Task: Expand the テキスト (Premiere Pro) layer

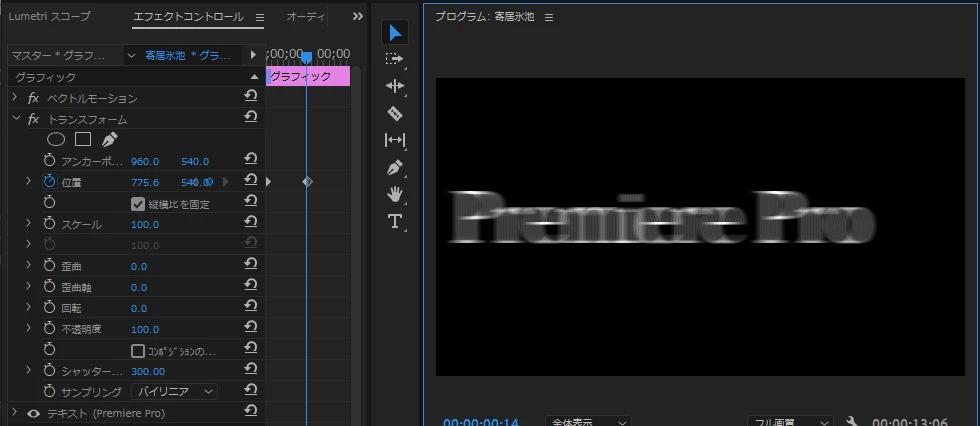Action: (16, 413)
